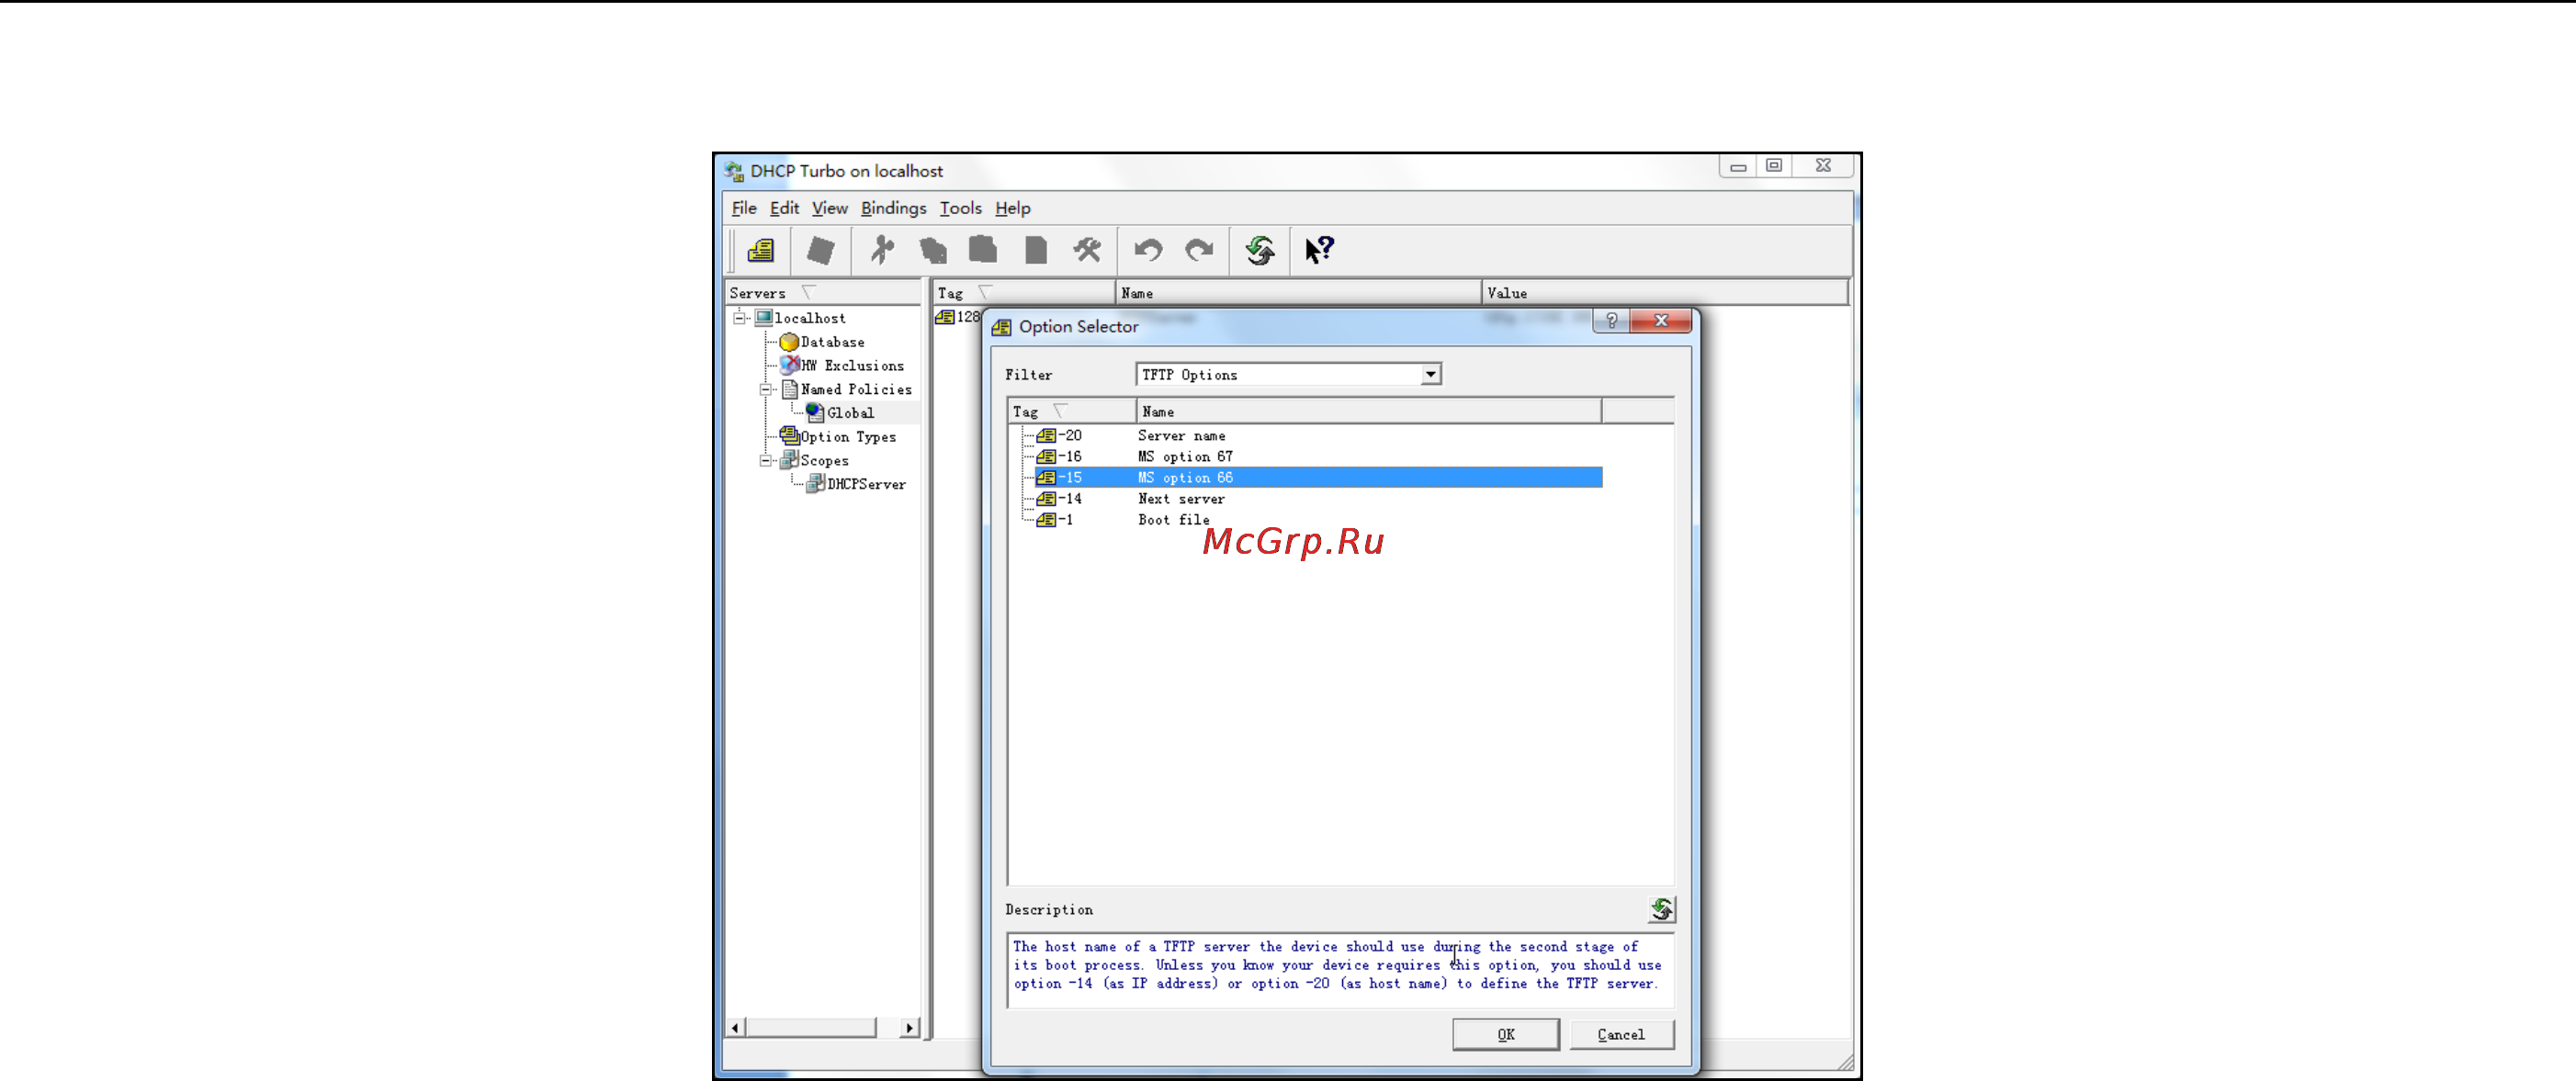
Task: Open the Bindings menu
Action: tap(893, 208)
